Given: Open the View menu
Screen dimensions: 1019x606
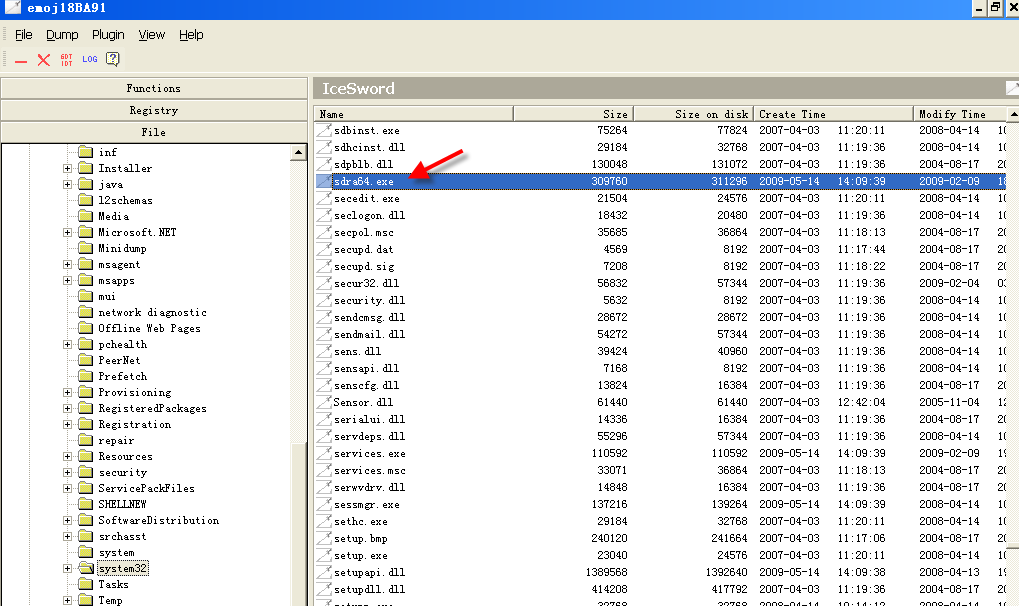Looking at the screenshot, I should [x=152, y=35].
